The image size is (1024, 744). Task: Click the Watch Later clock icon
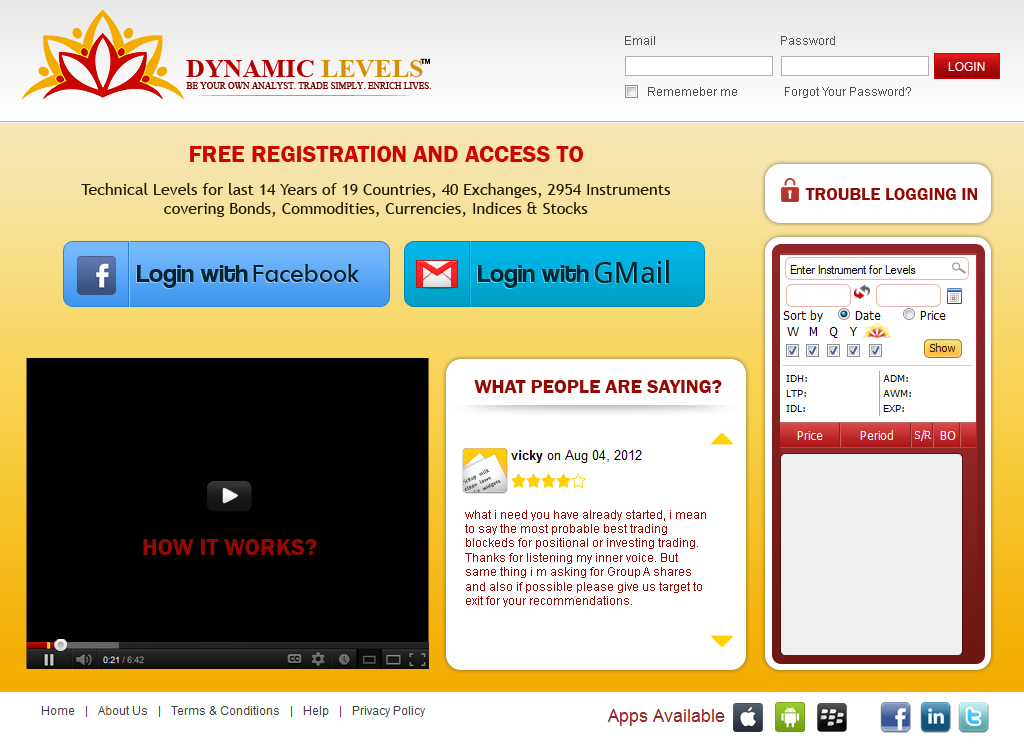tap(344, 660)
